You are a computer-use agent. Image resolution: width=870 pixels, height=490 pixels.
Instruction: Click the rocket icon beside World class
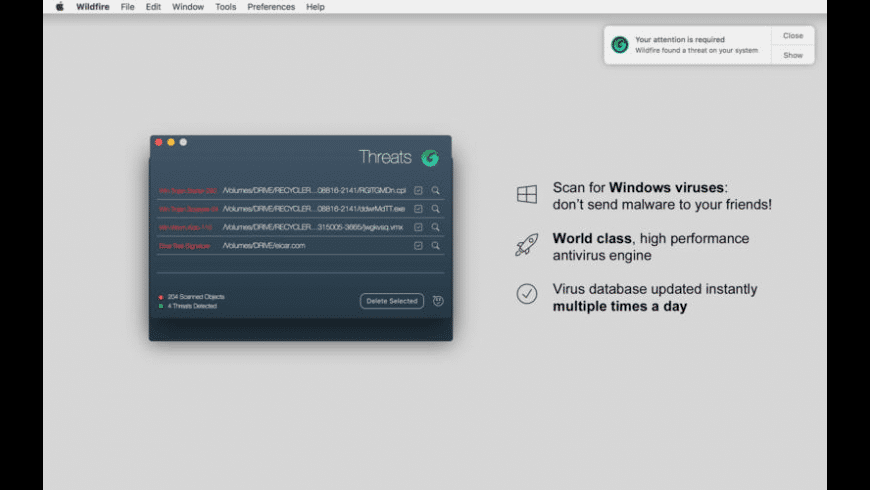527,244
